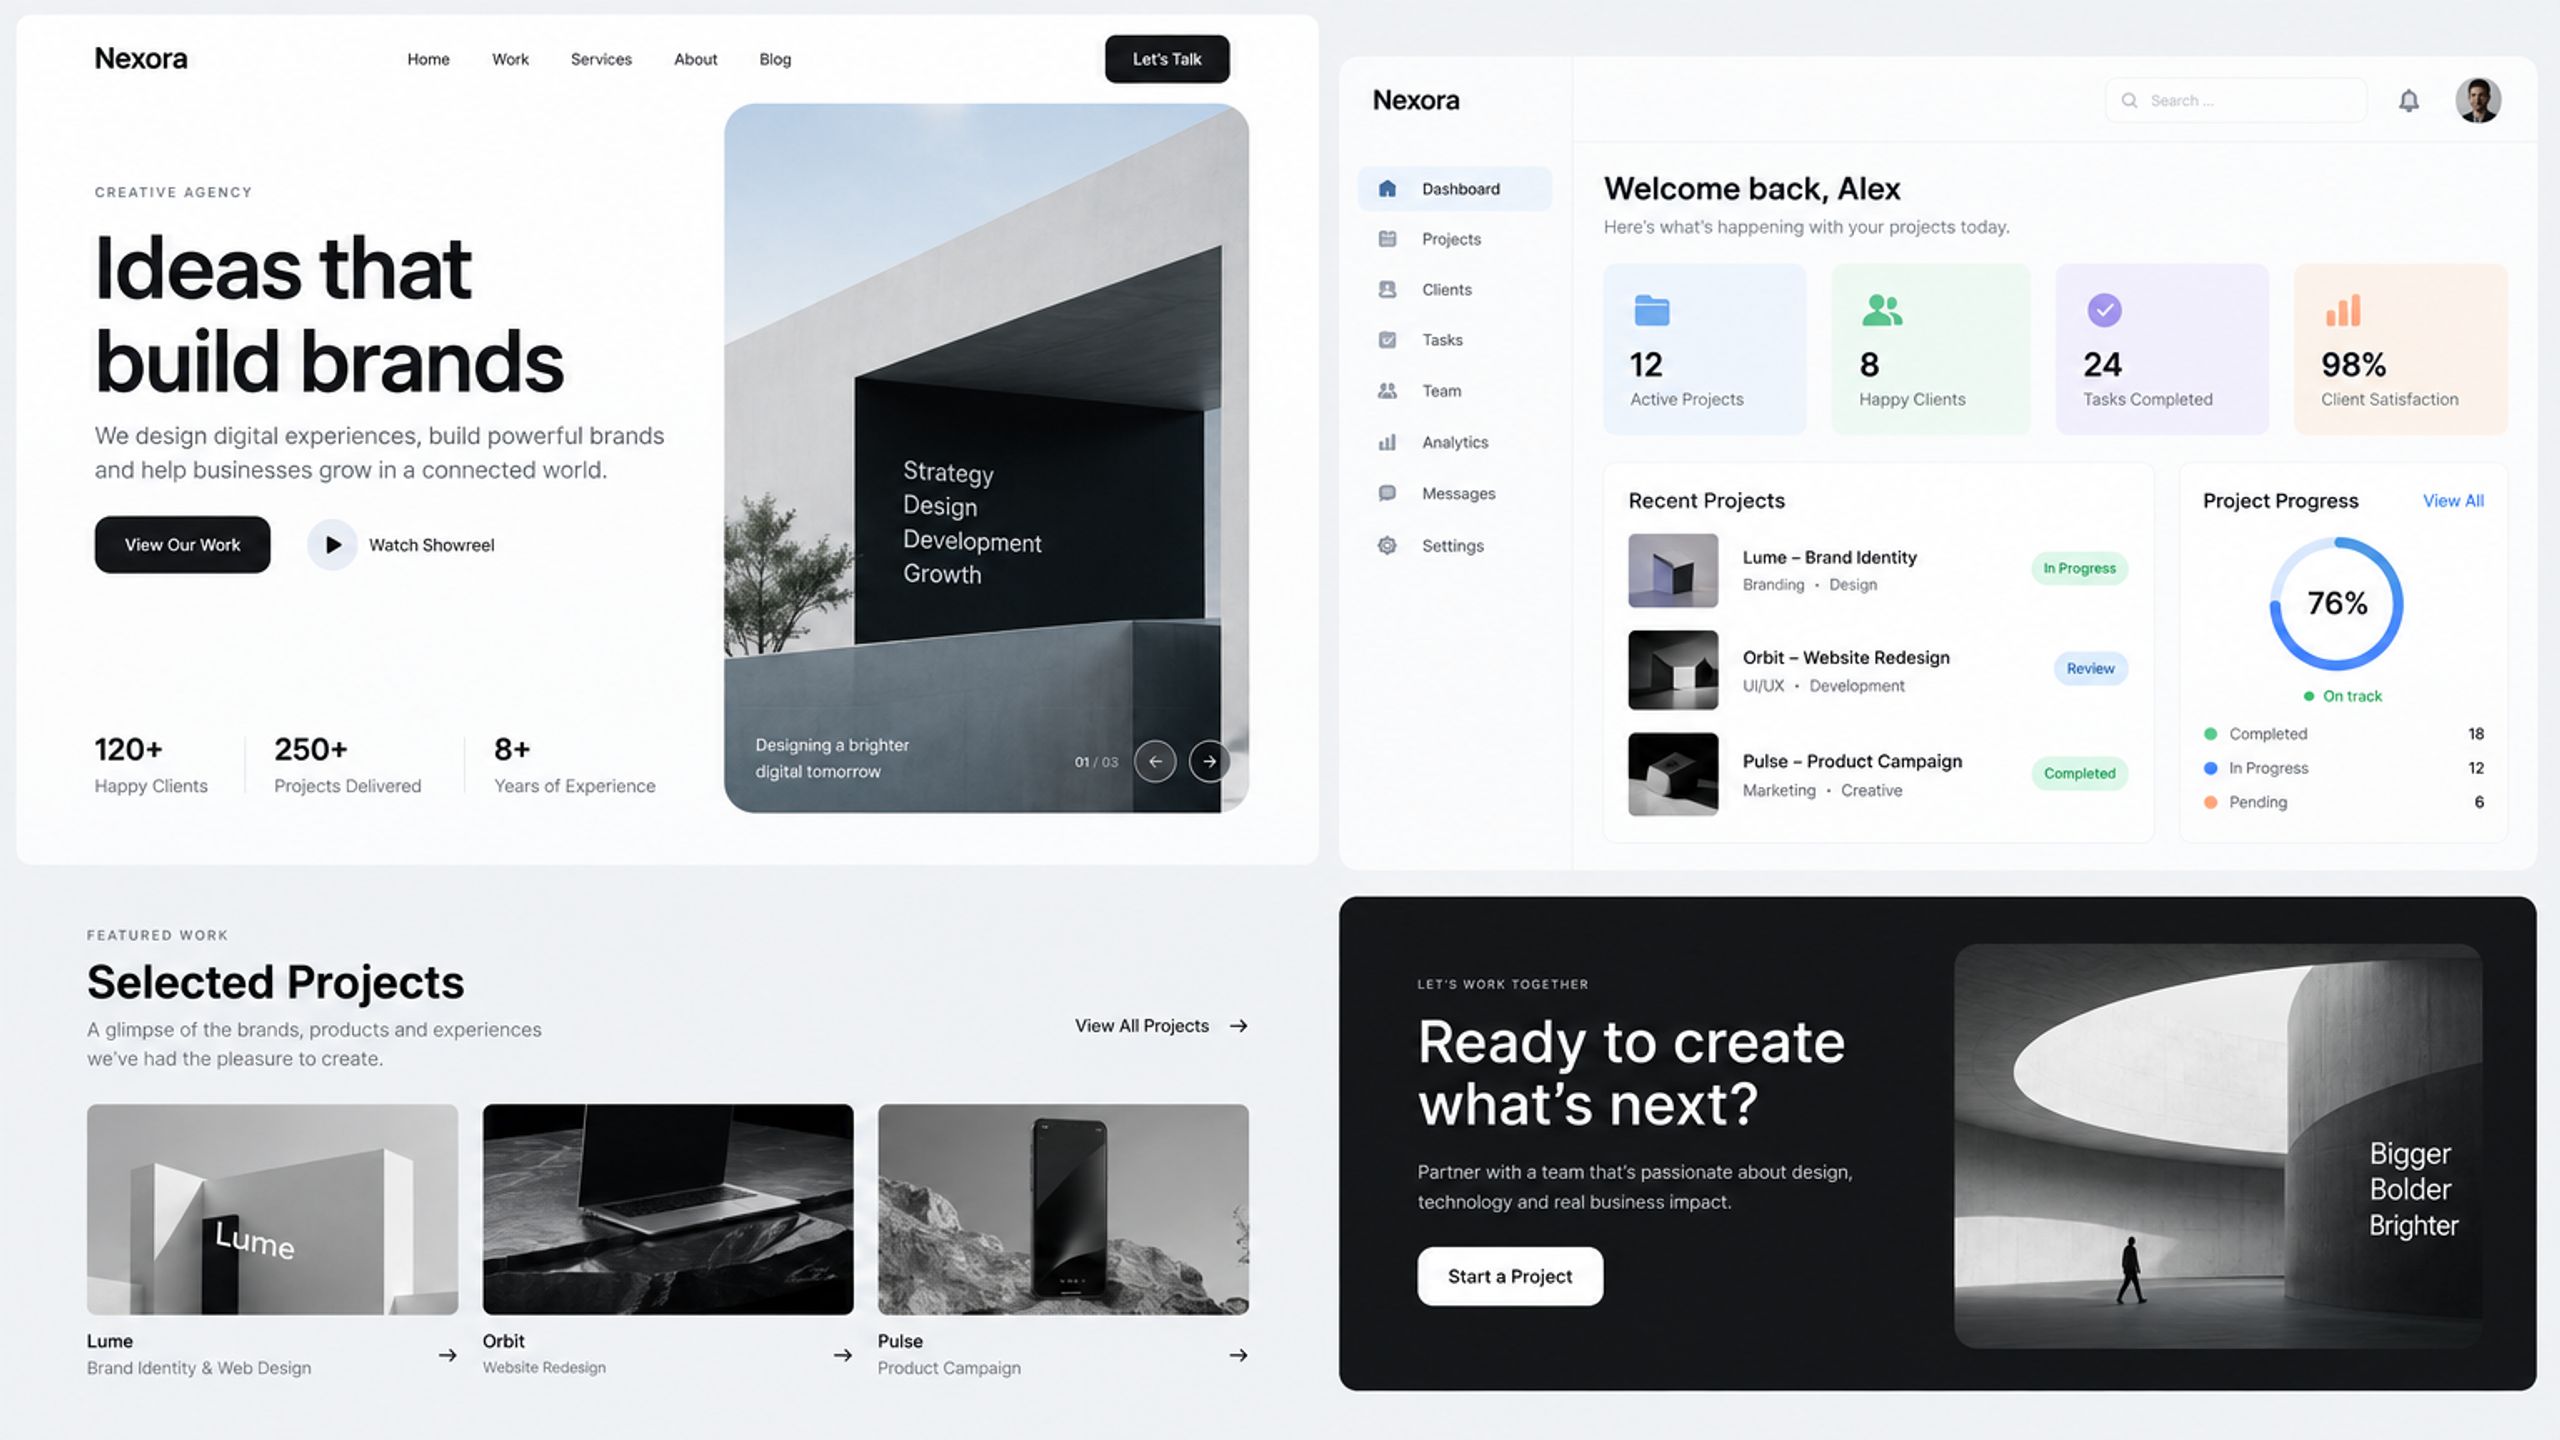Click the Messages speech bubble icon
2560x1440 pixels.
pyautogui.click(x=1387, y=493)
